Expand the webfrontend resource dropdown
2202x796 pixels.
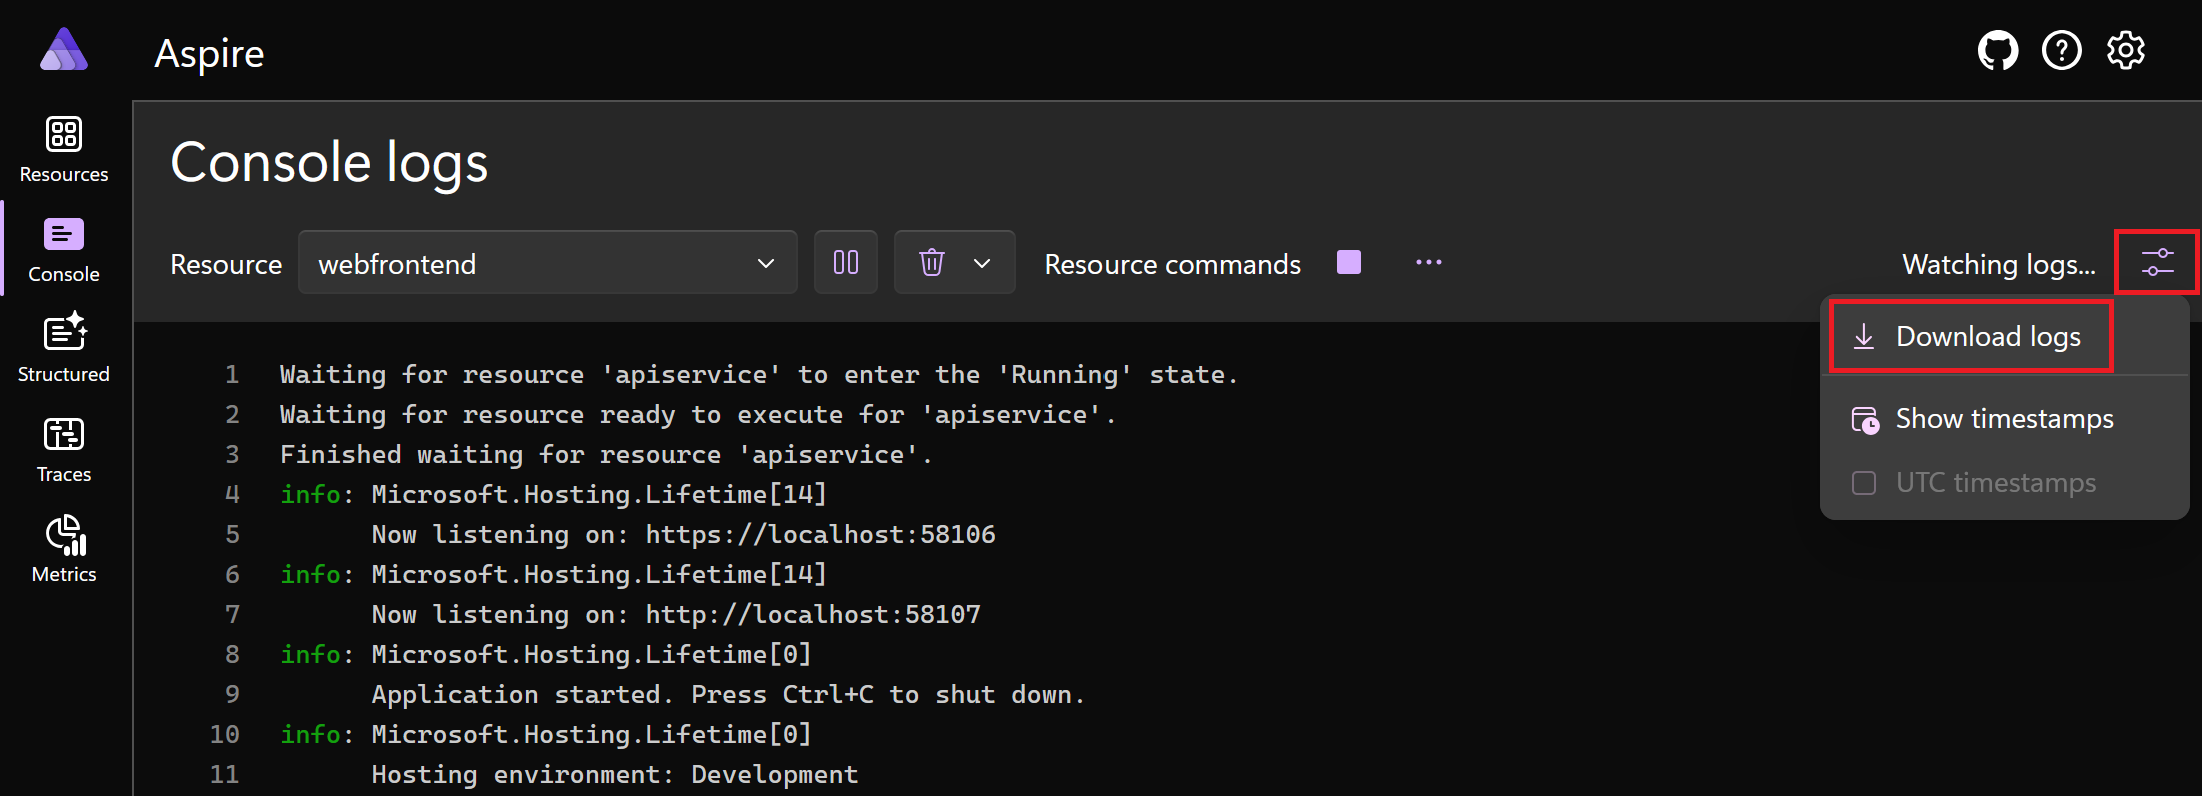coord(548,263)
